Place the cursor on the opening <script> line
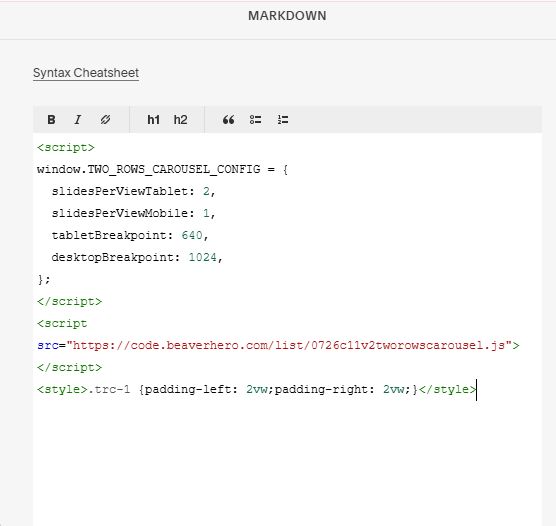Screen dimensions: 556x526 [66, 148]
